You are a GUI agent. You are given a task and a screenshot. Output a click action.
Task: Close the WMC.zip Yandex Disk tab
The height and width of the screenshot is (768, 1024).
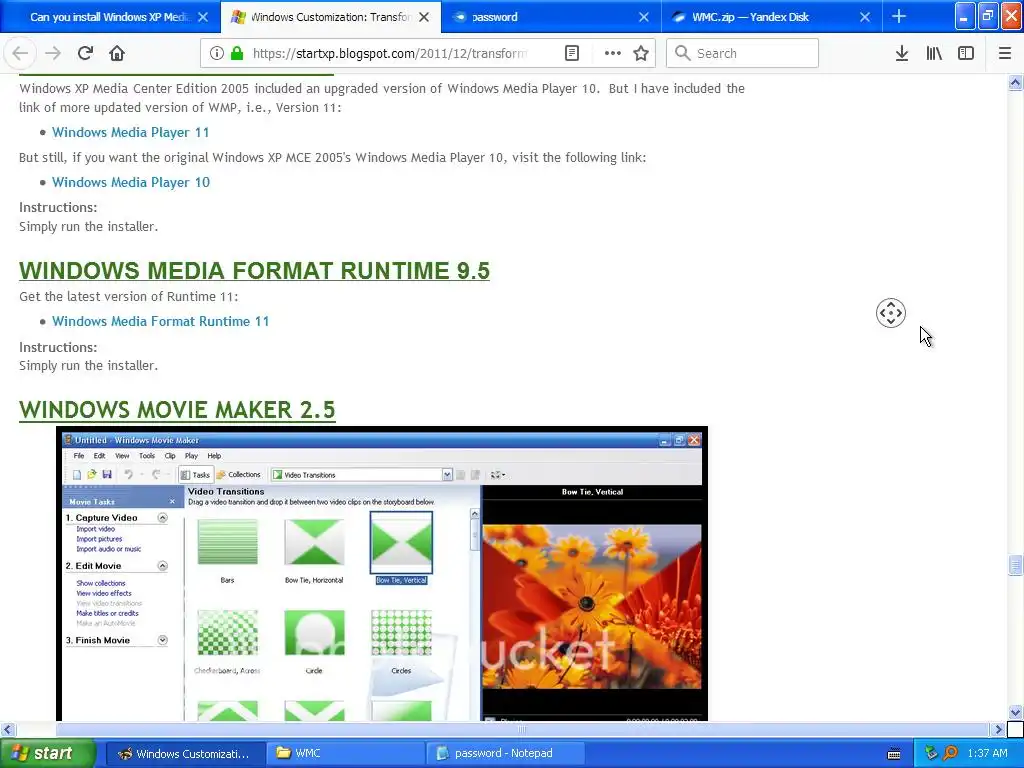tap(865, 17)
